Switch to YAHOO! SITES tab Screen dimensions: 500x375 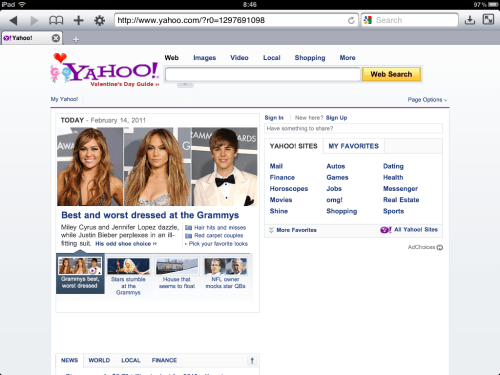tap(294, 146)
